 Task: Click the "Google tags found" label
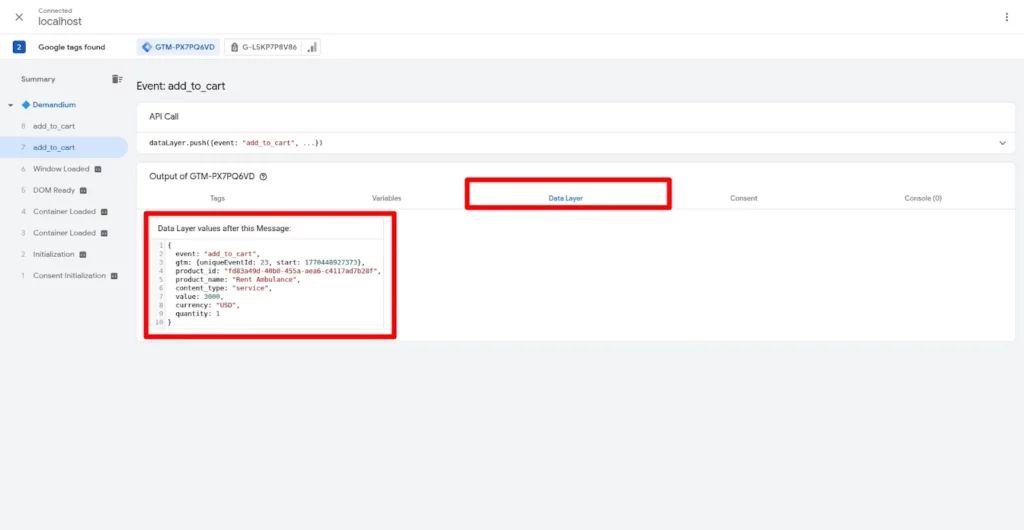[71, 47]
